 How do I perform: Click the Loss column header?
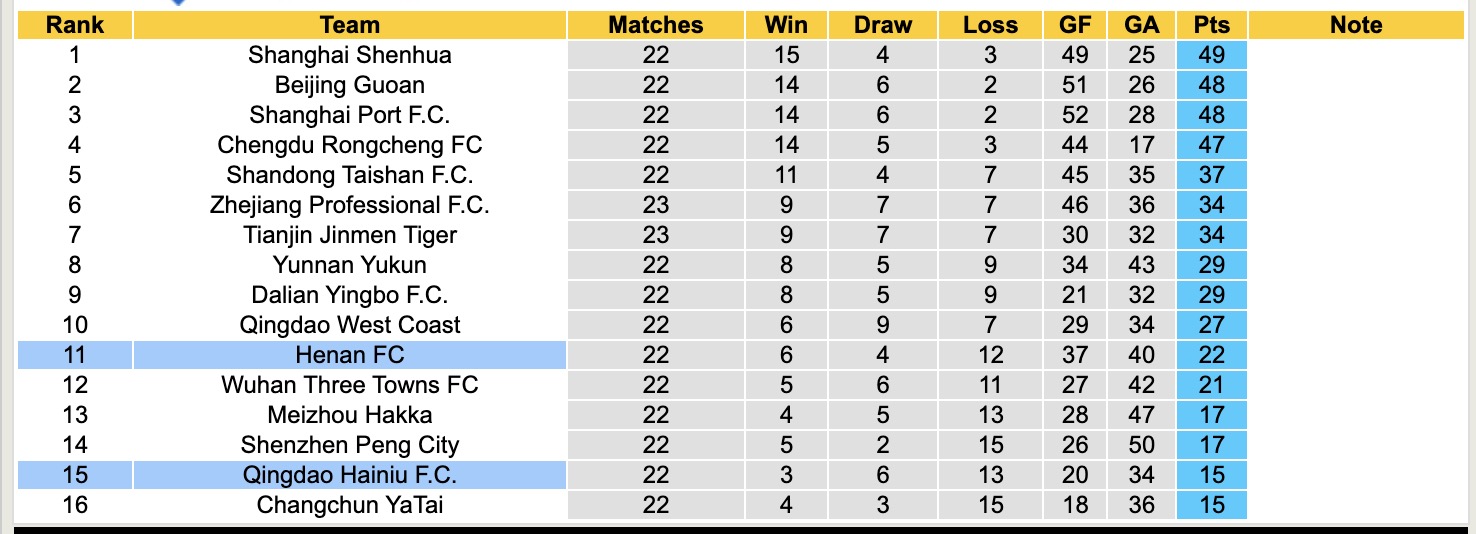[990, 25]
